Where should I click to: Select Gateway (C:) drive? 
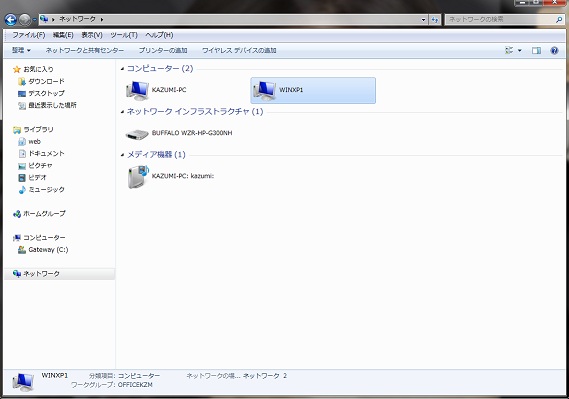48,250
